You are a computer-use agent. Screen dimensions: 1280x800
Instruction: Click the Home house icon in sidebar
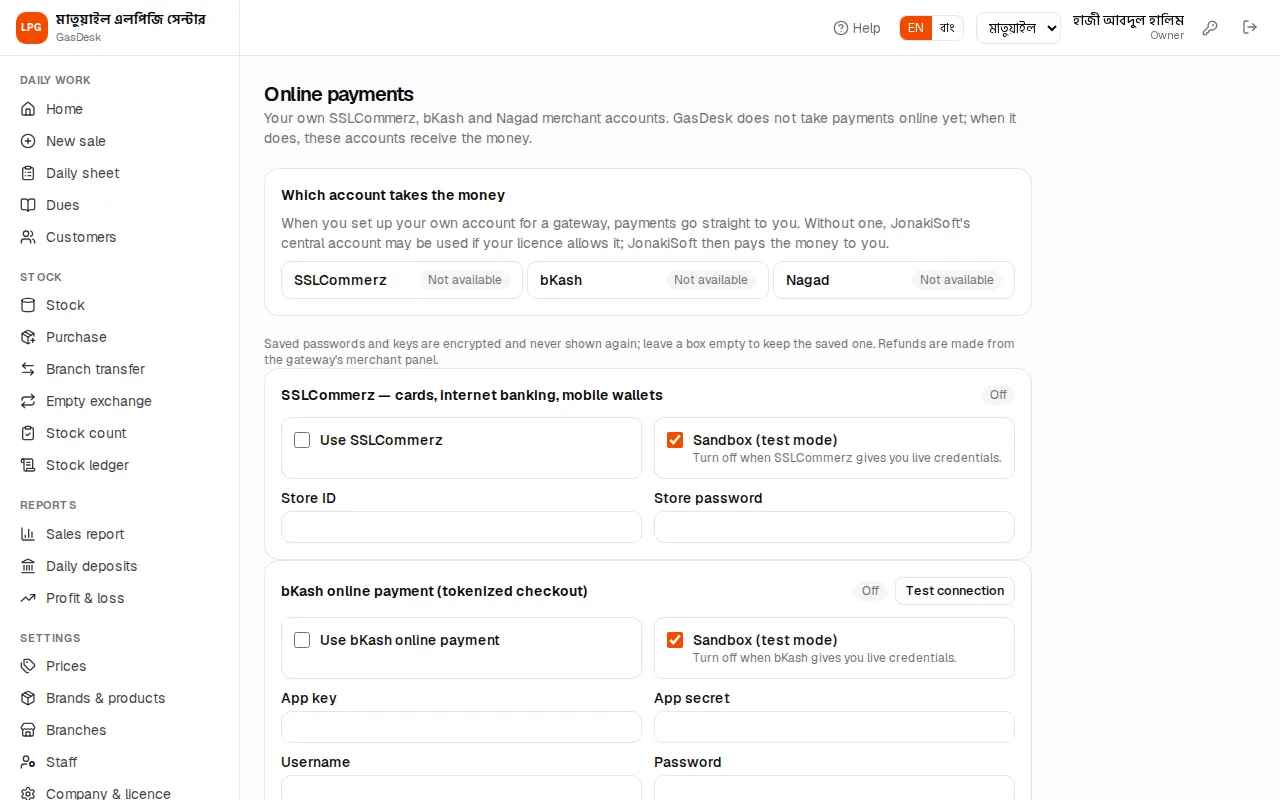click(28, 109)
